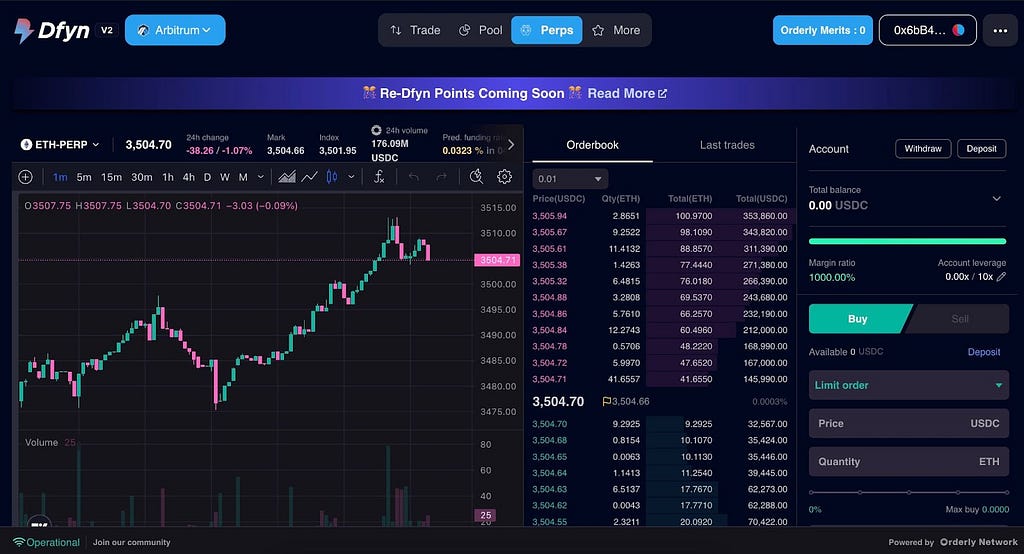The width and height of the screenshot is (1024, 554).
Task: Choose the line chart style icon
Action: point(310,177)
